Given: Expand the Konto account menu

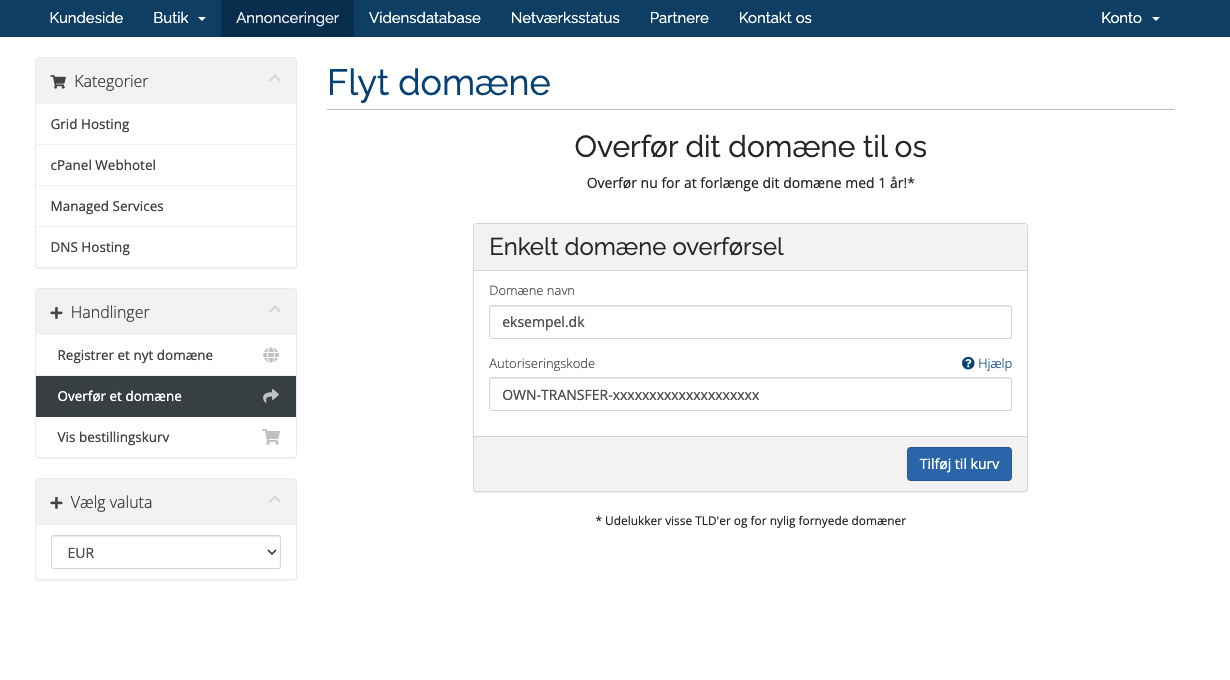Looking at the screenshot, I should pyautogui.click(x=1130, y=18).
